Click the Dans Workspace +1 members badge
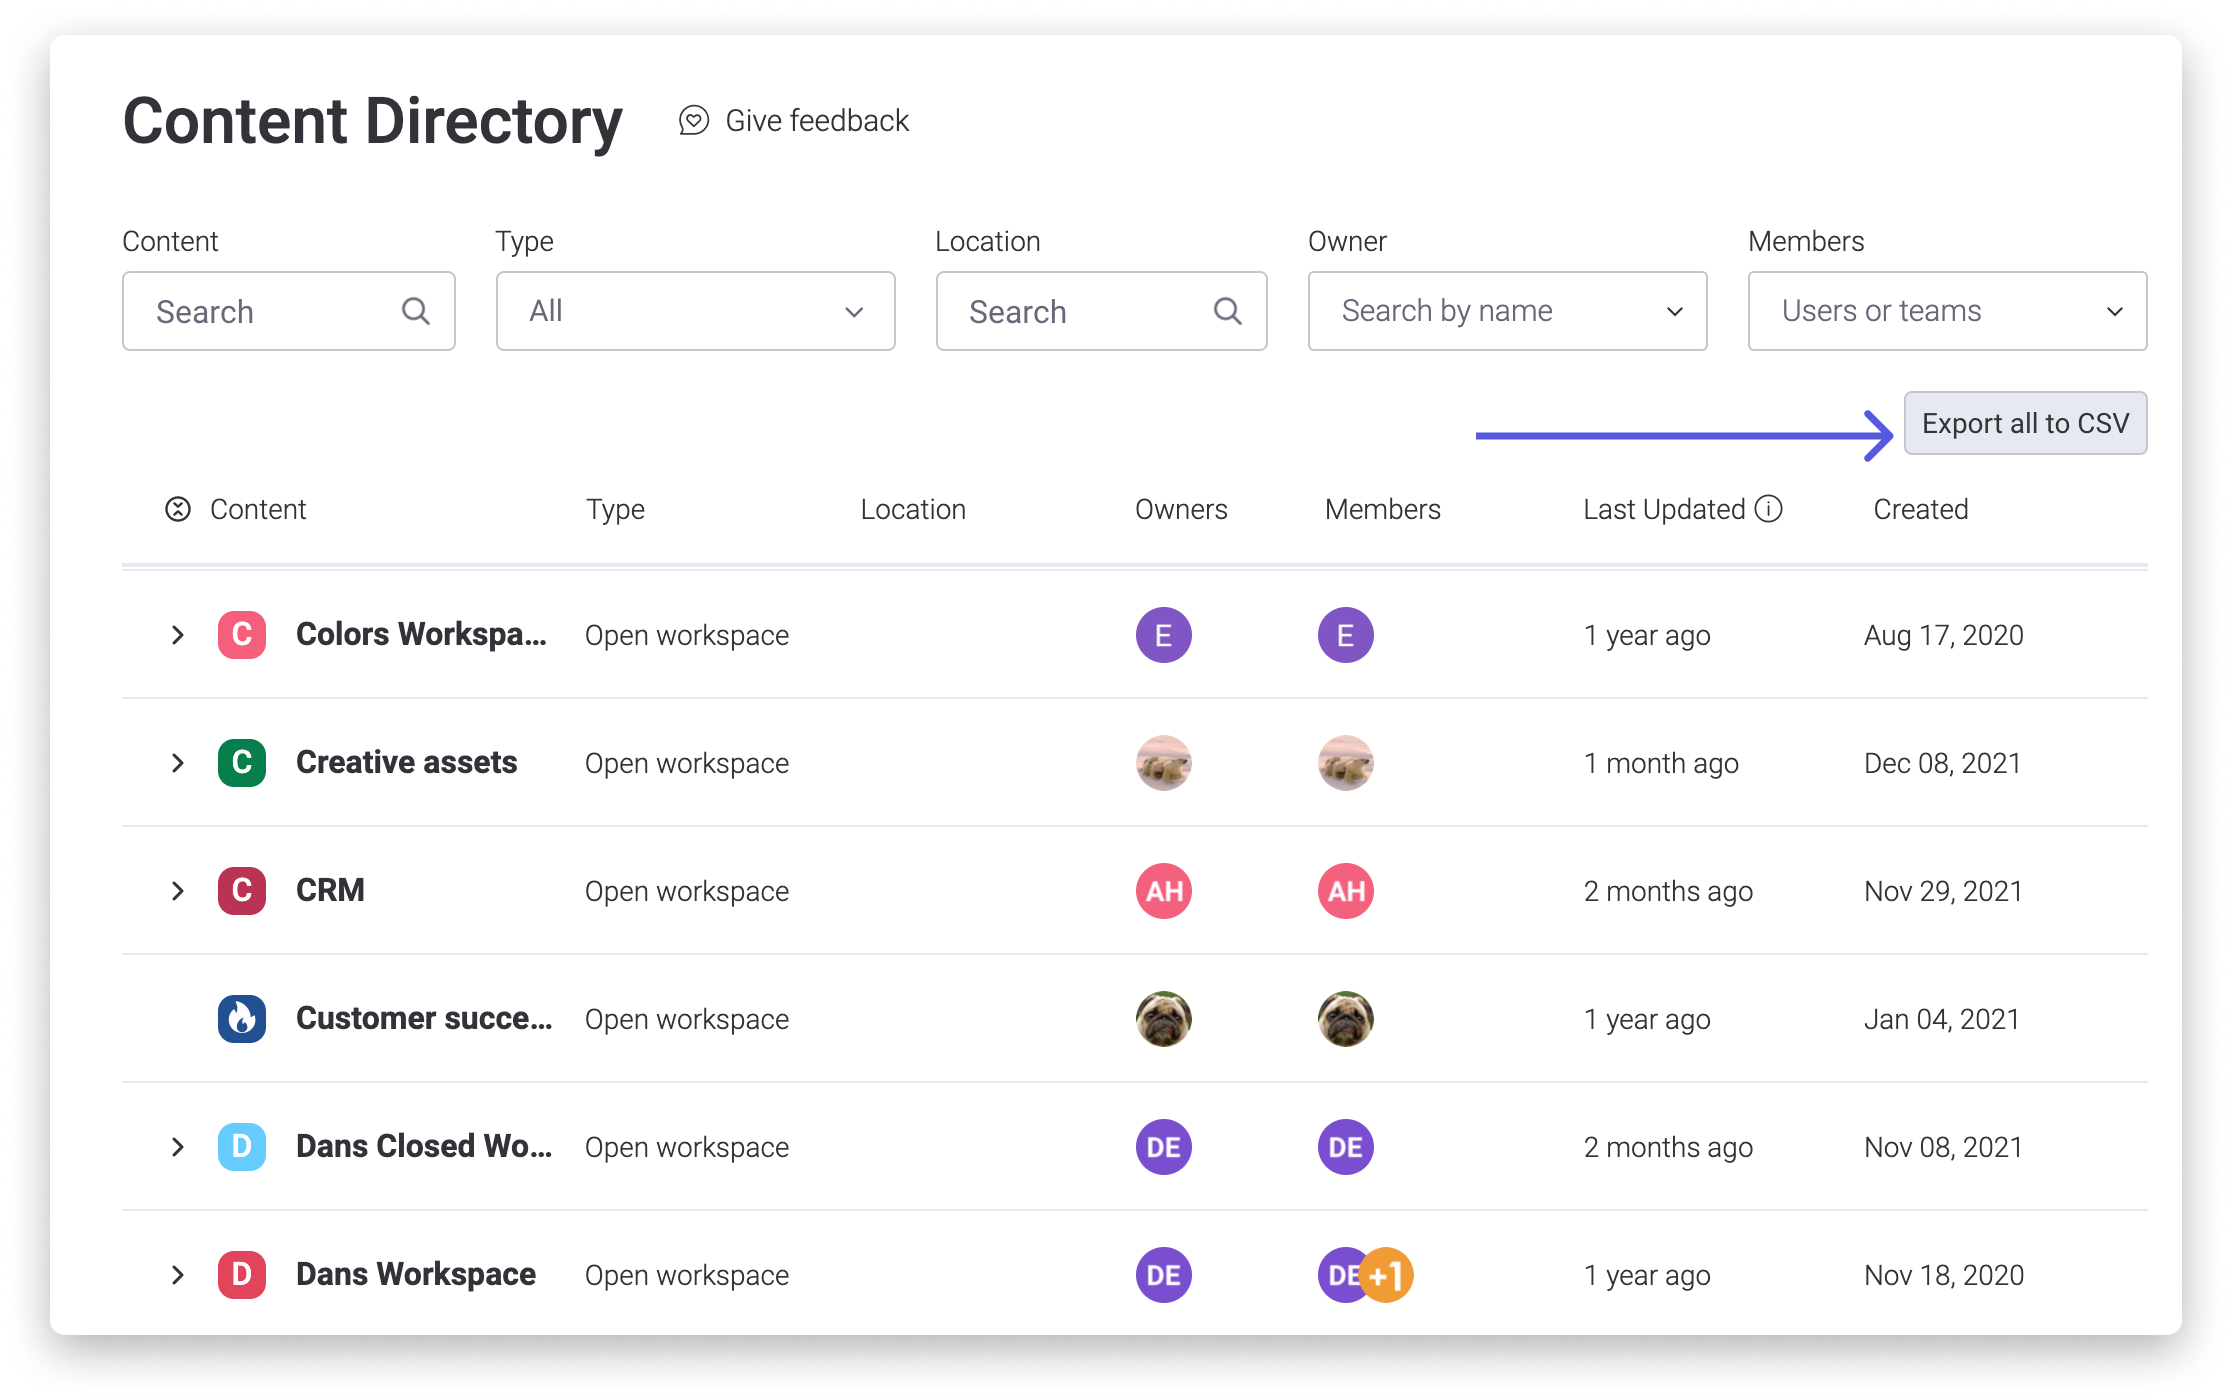Image resolution: width=2232 pixels, height=1400 pixels. [x=1382, y=1274]
